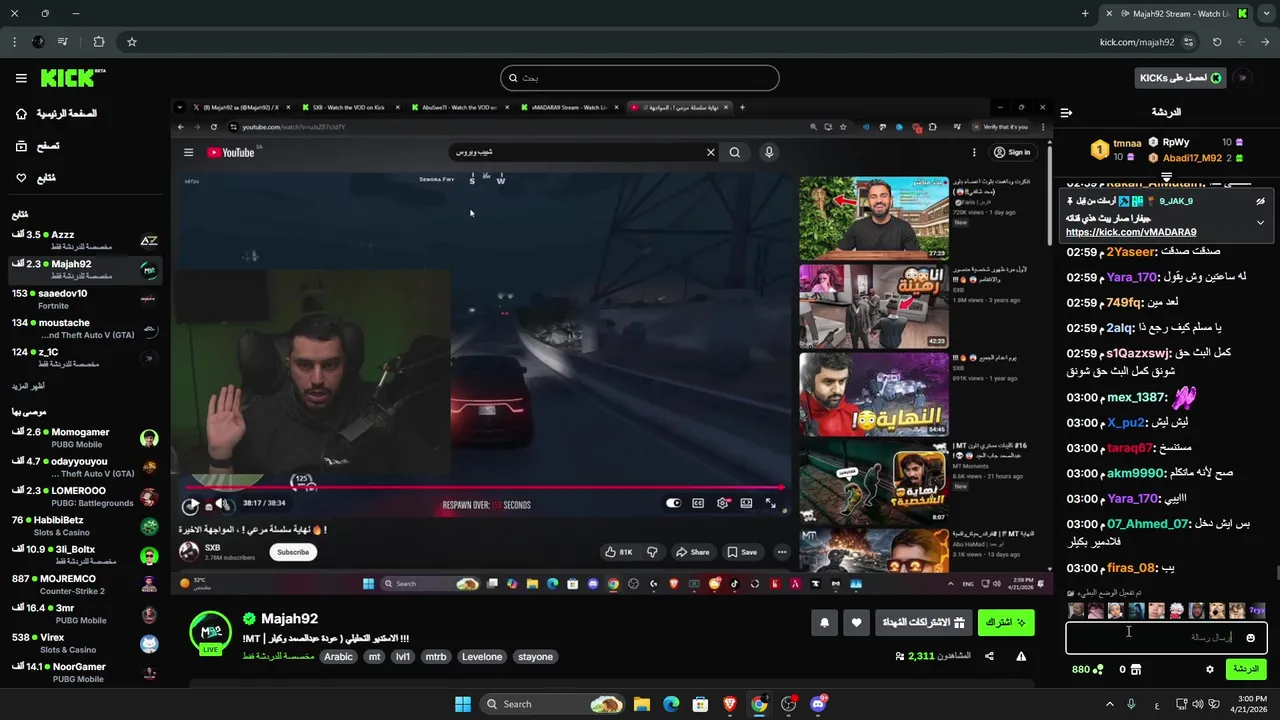
Task: Open MOJREMCO recommended channel
Action: 85,584
